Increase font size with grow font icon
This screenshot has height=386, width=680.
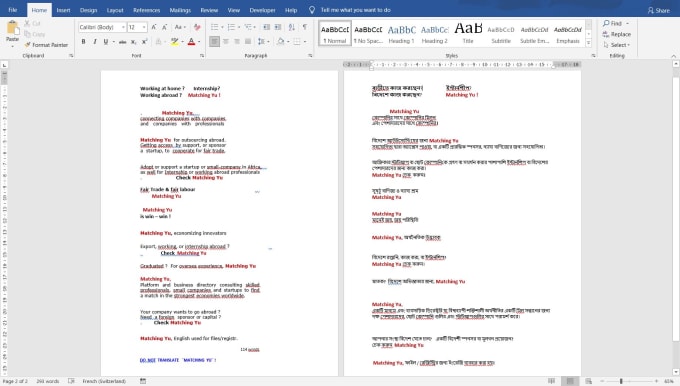point(154,27)
